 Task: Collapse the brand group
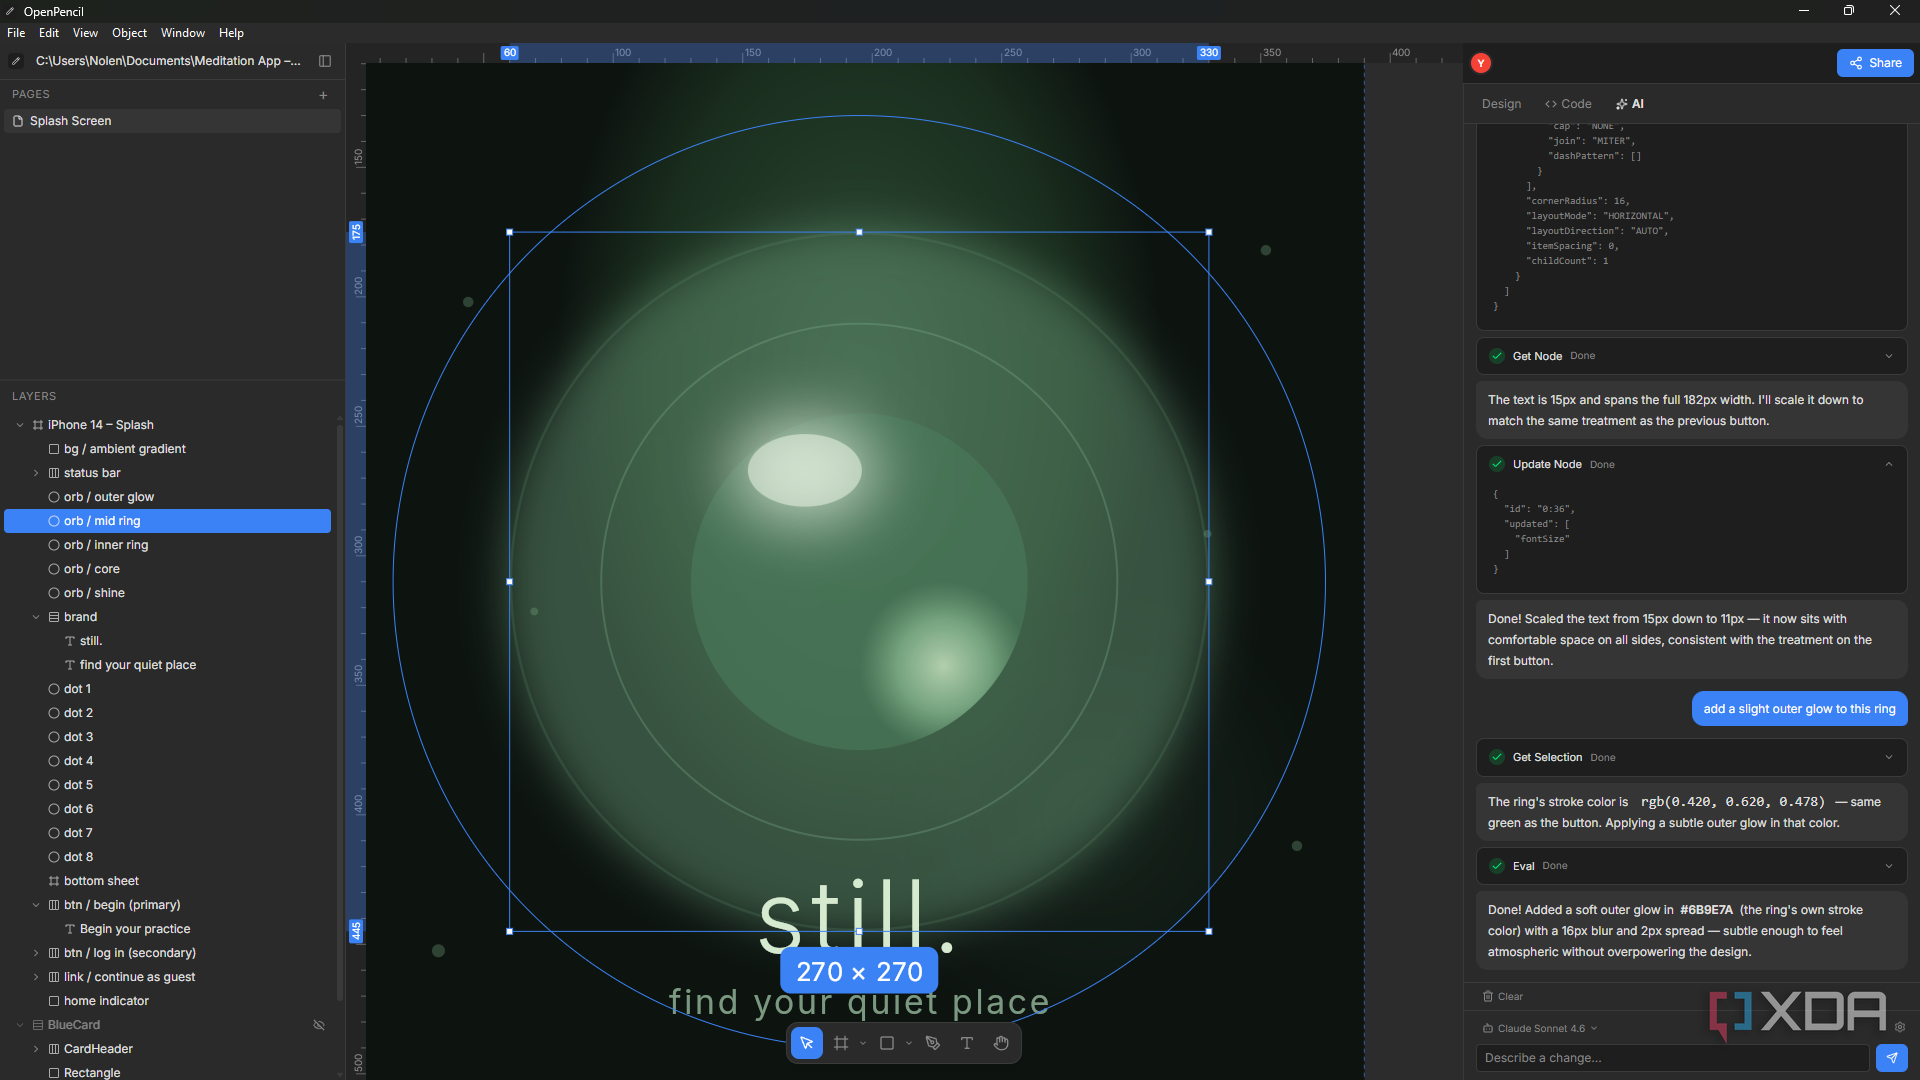(x=36, y=617)
